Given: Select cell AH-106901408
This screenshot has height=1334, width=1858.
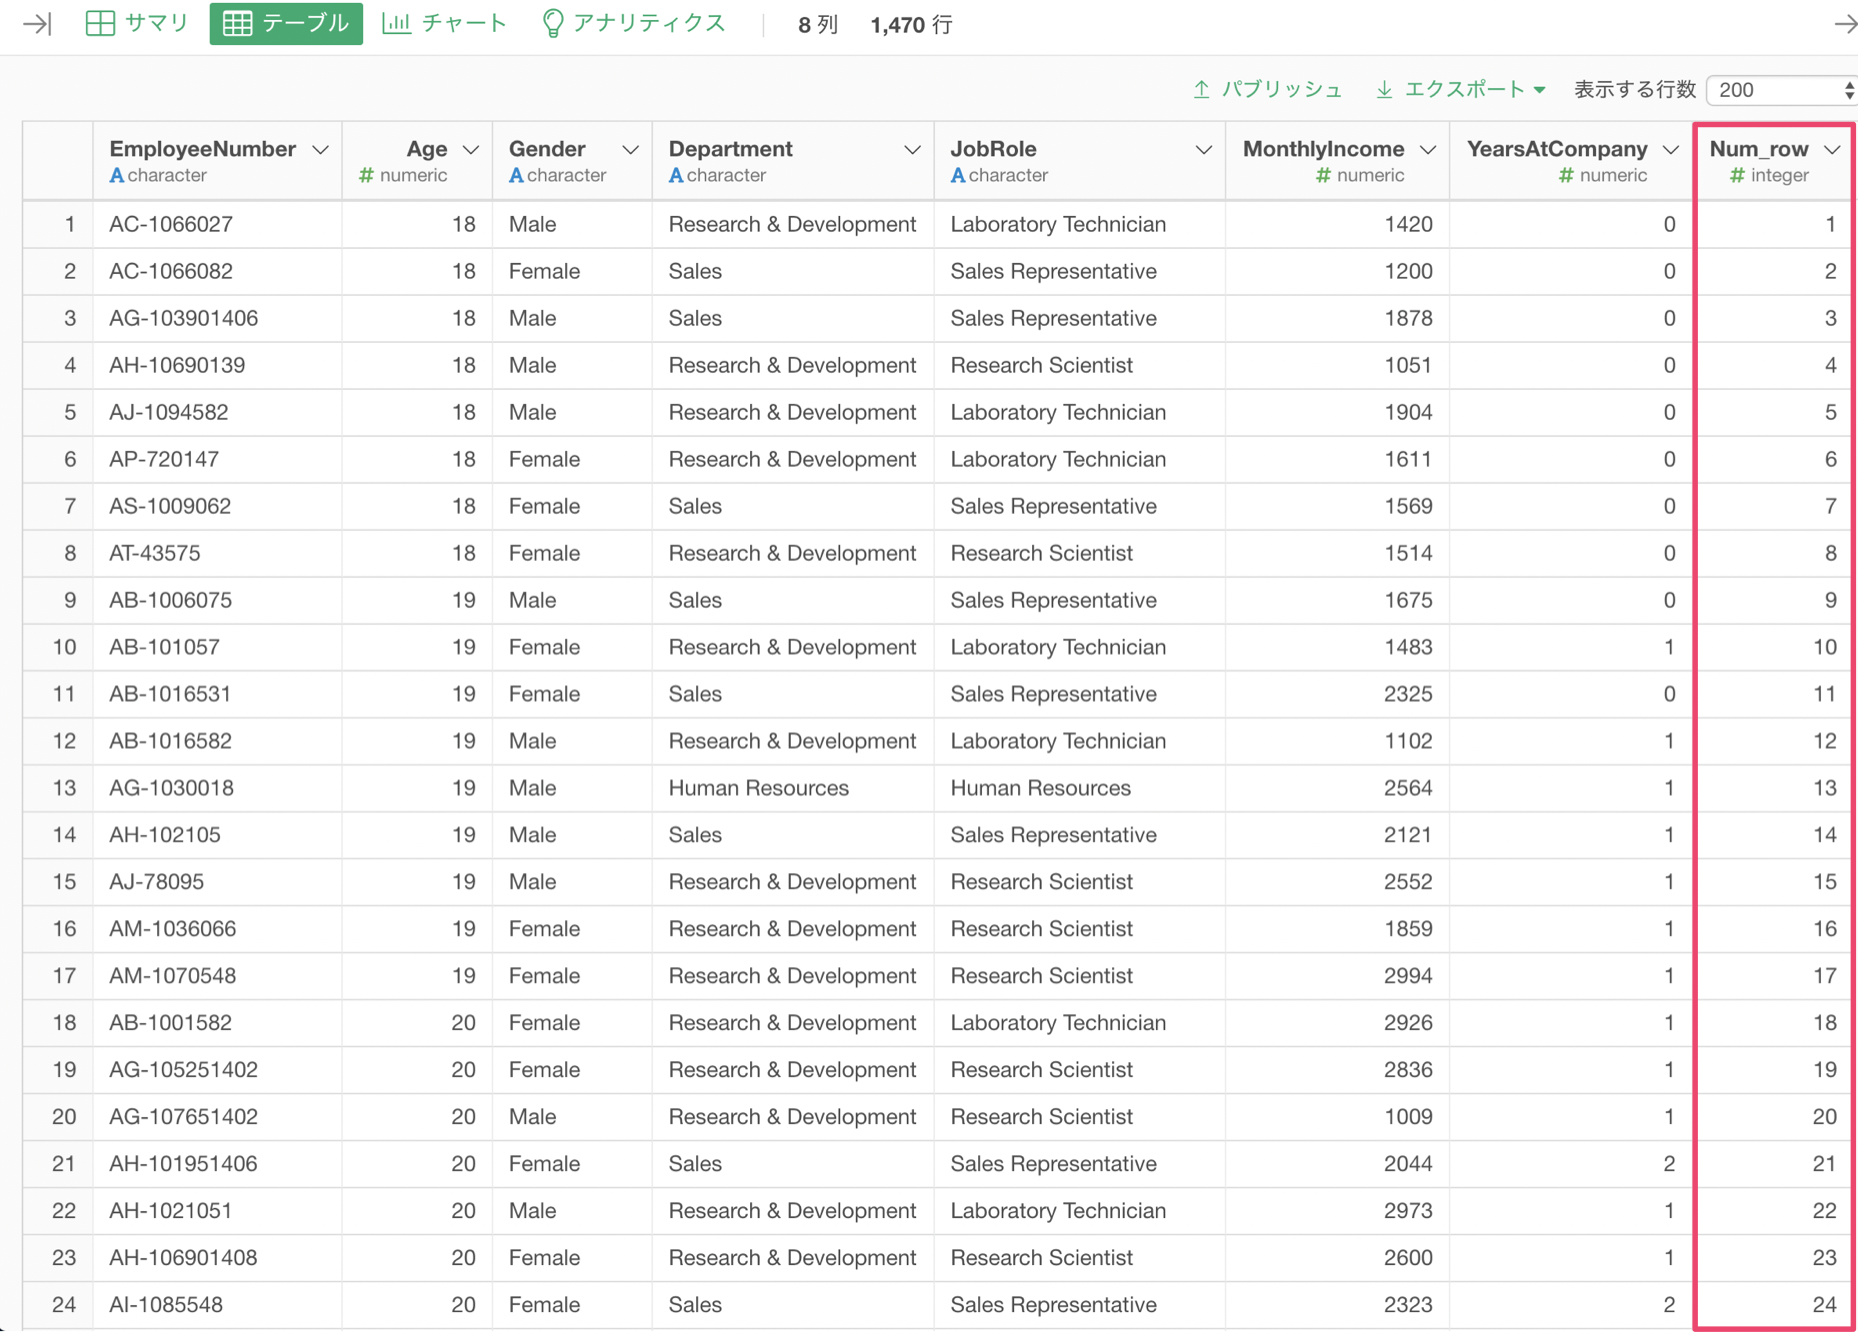Looking at the screenshot, I should pos(217,1258).
